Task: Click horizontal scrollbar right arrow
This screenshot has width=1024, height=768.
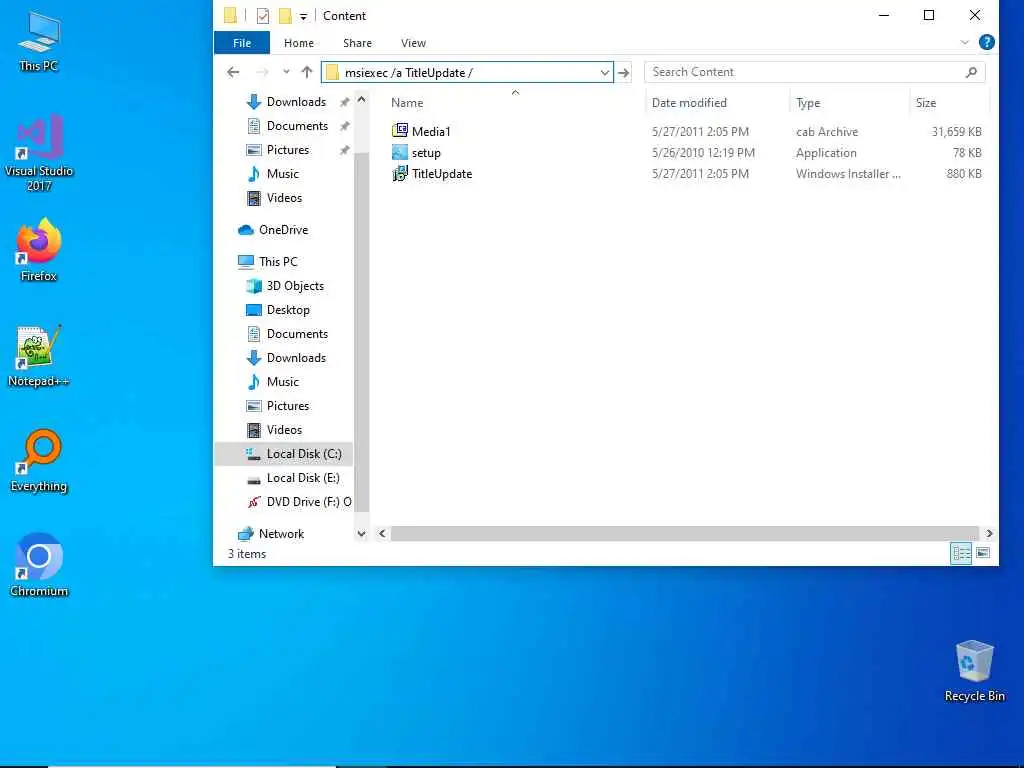Action: [x=989, y=534]
